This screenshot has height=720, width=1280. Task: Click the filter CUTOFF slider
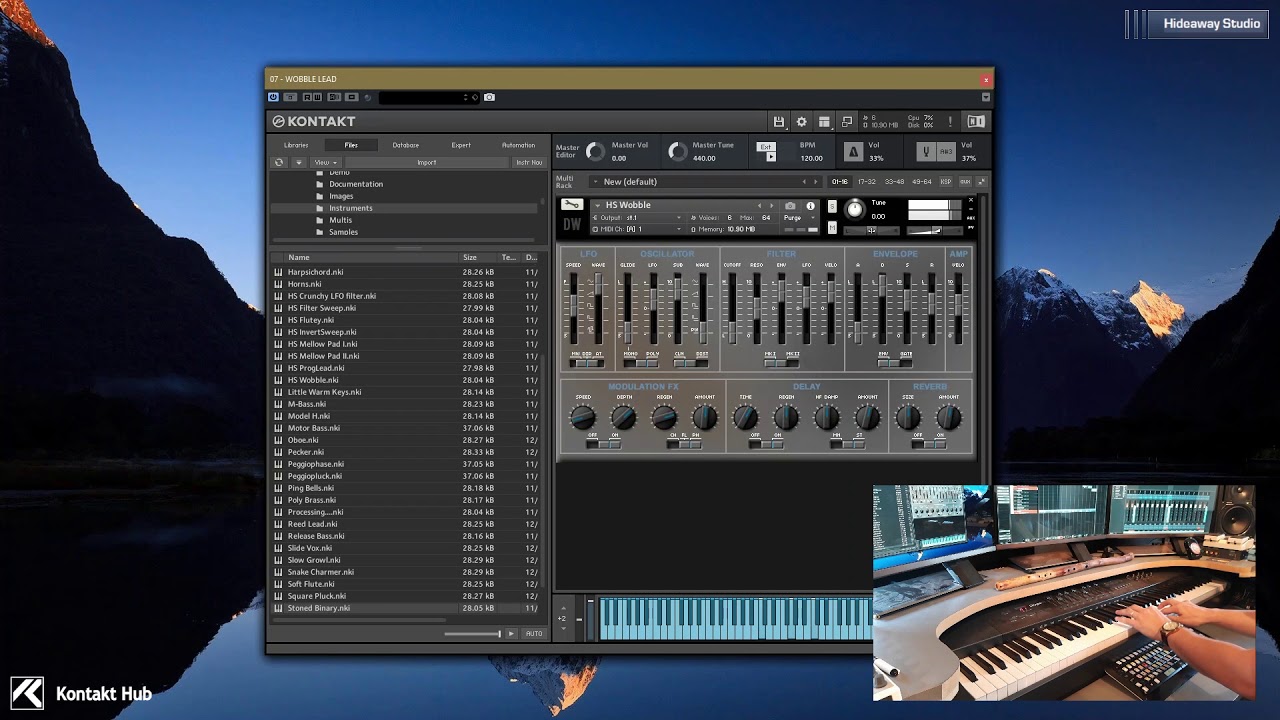732,310
